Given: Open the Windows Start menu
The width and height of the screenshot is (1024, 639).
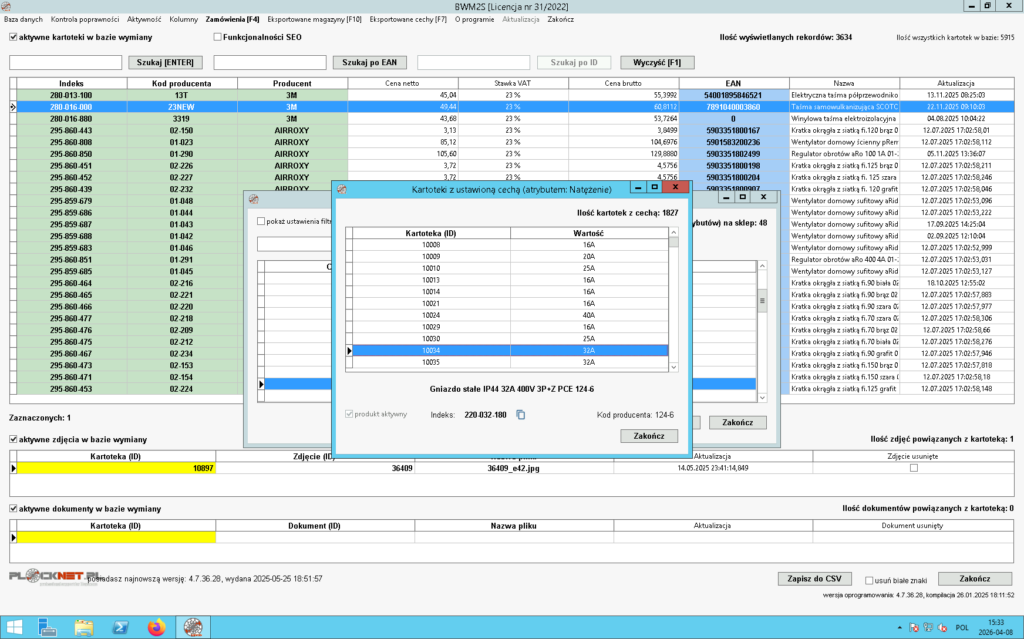Looking at the screenshot, I should [16, 627].
